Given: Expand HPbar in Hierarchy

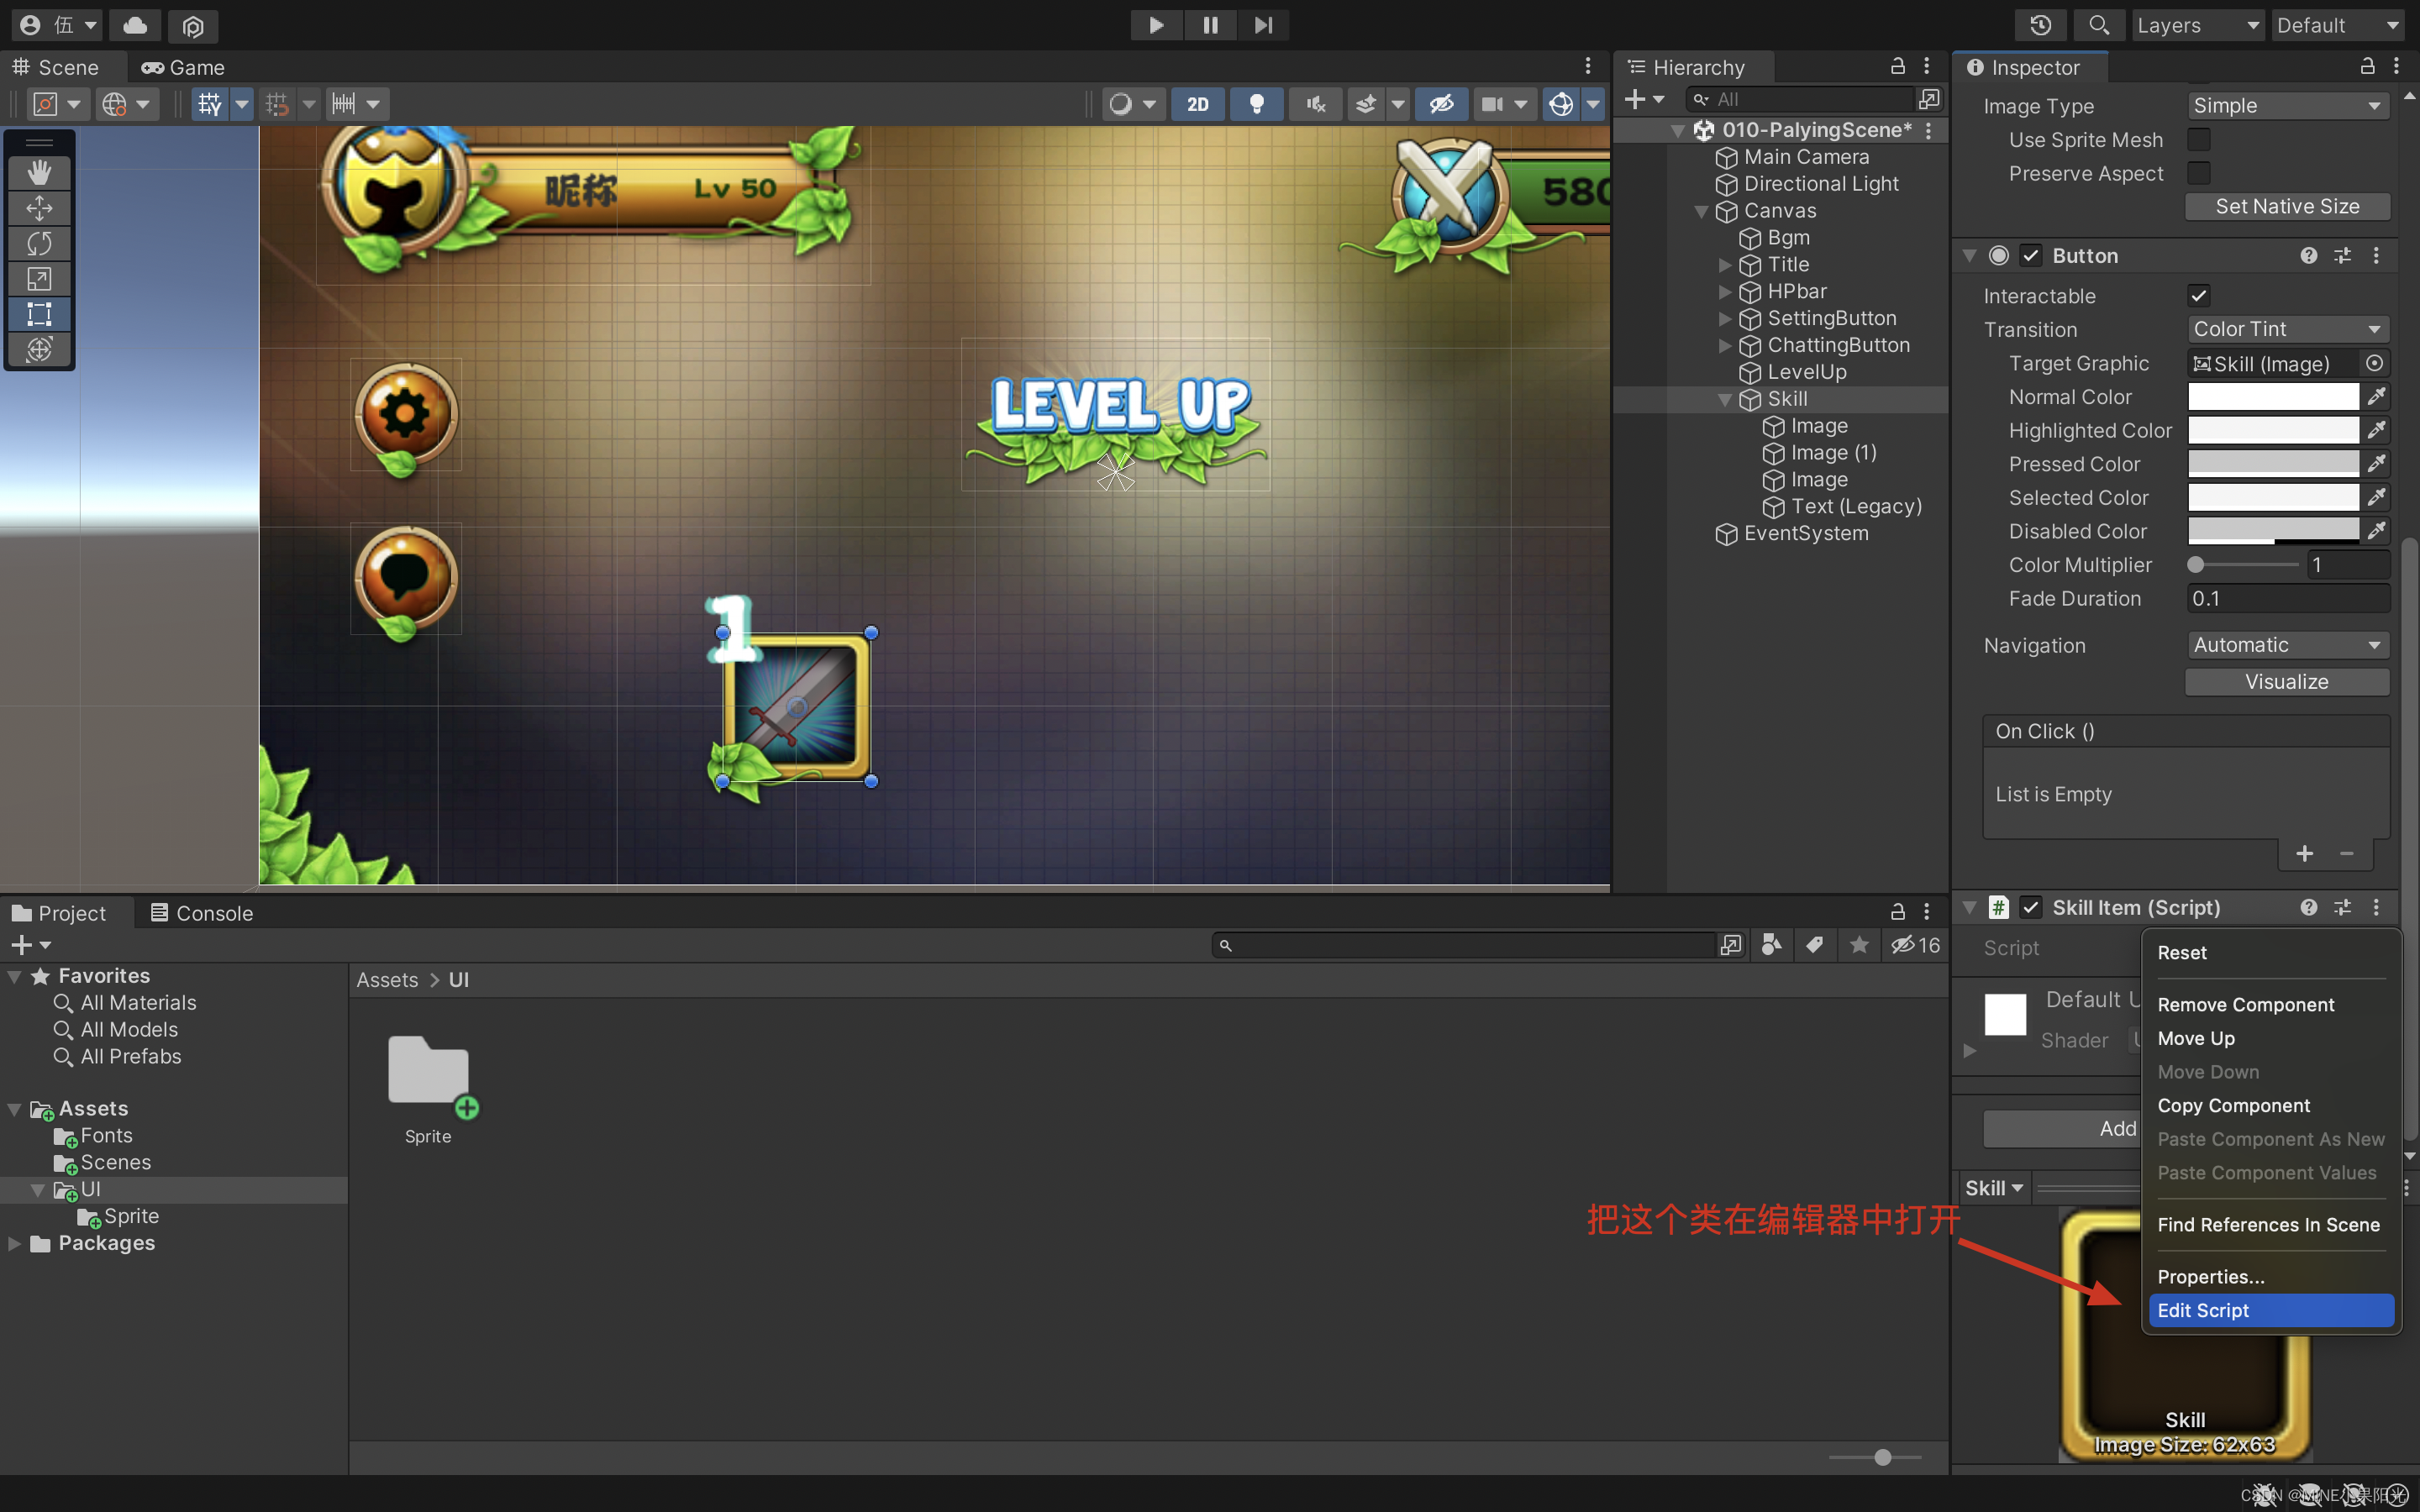Looking at the screenshot, I should click(x=1725, y=292).
